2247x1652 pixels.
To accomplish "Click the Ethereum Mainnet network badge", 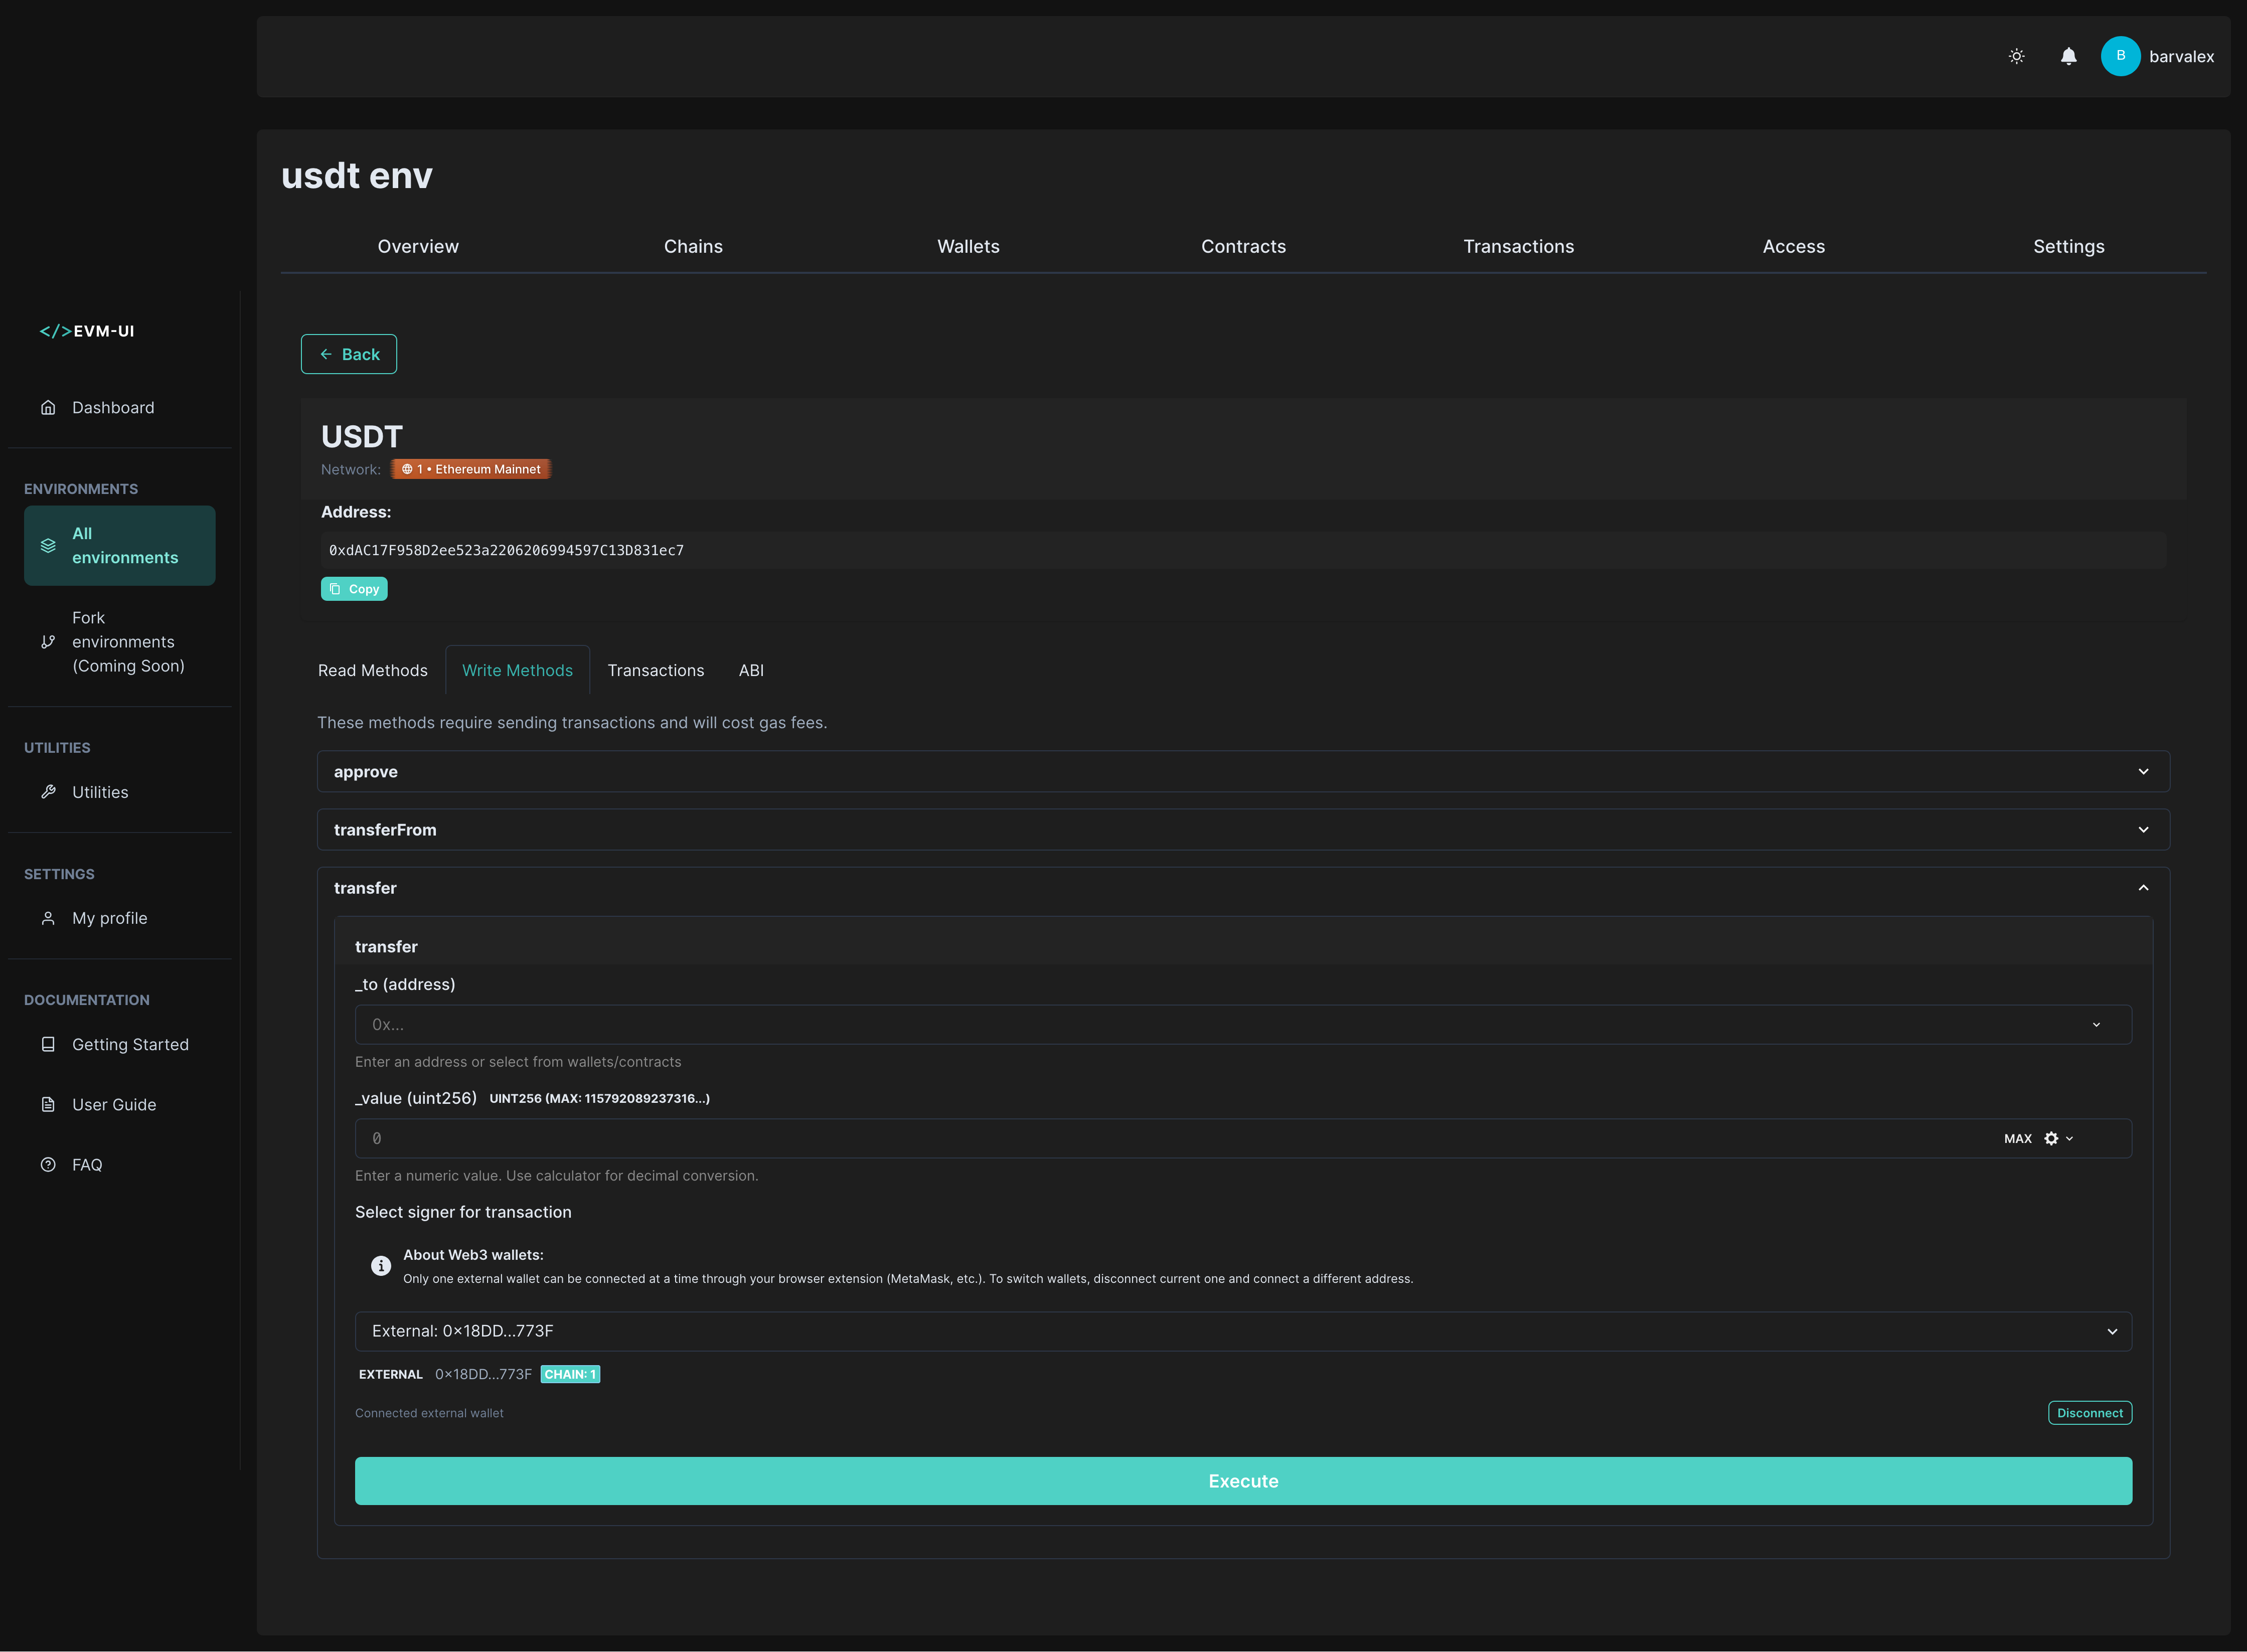I will (x=471, y=469).
